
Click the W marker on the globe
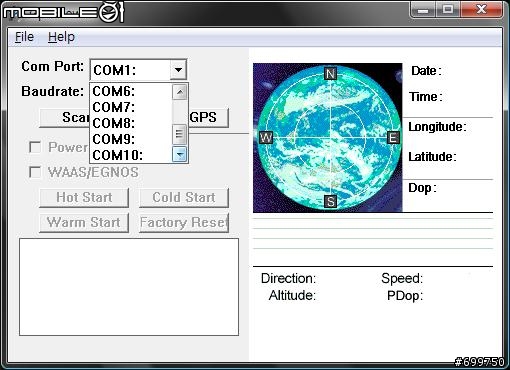tap(266, 137)
